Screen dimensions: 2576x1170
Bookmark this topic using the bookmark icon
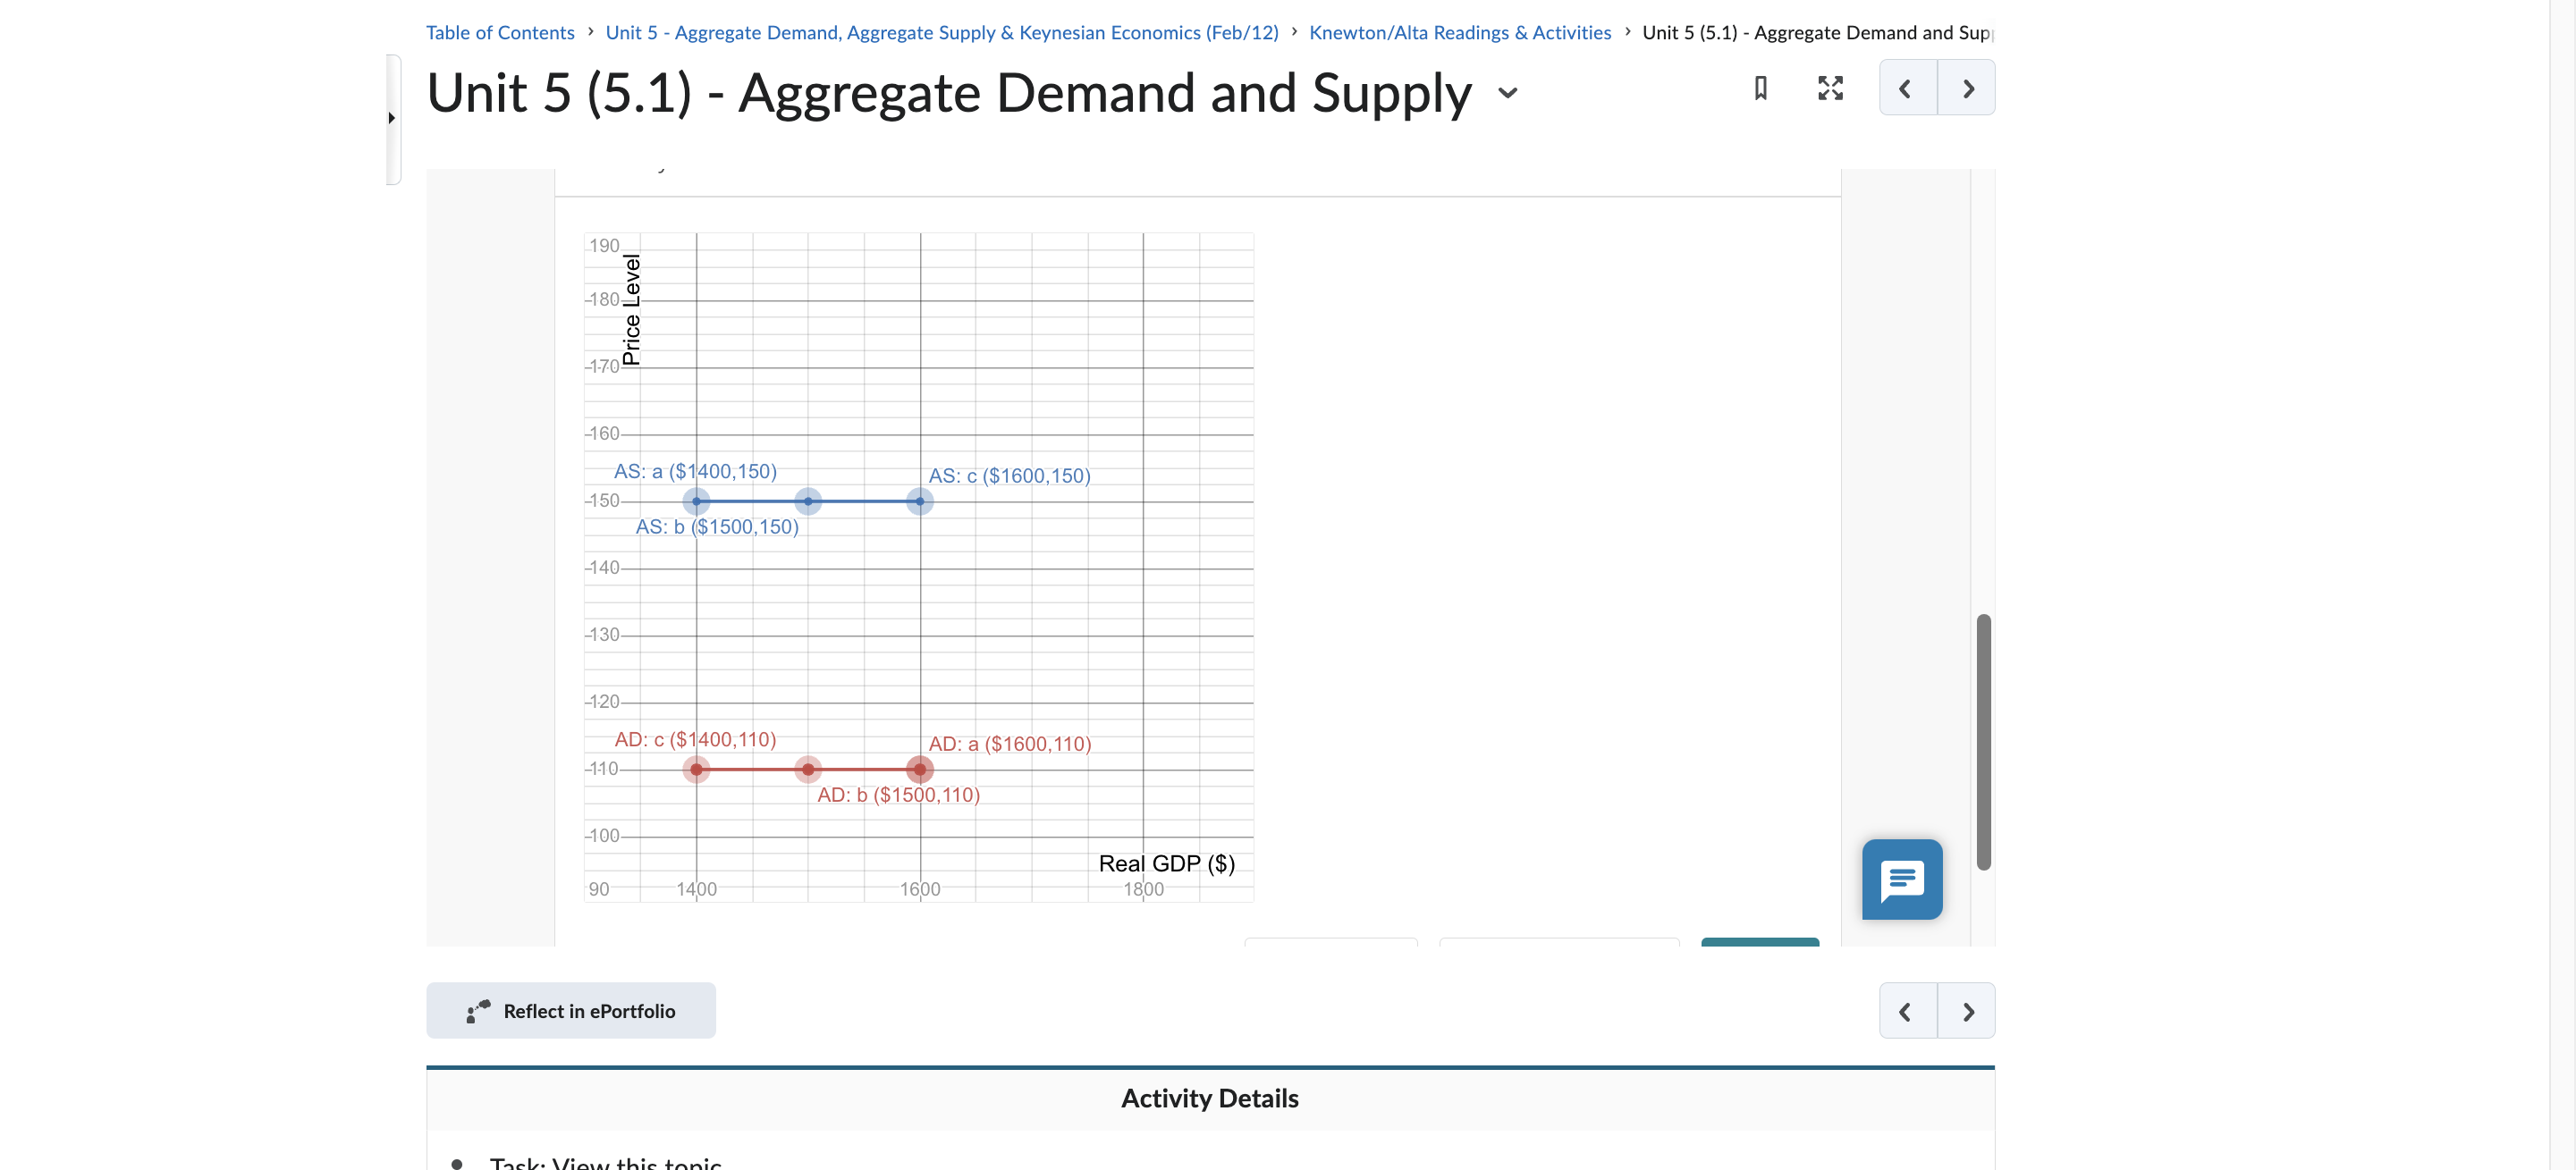click(1760, 88)
